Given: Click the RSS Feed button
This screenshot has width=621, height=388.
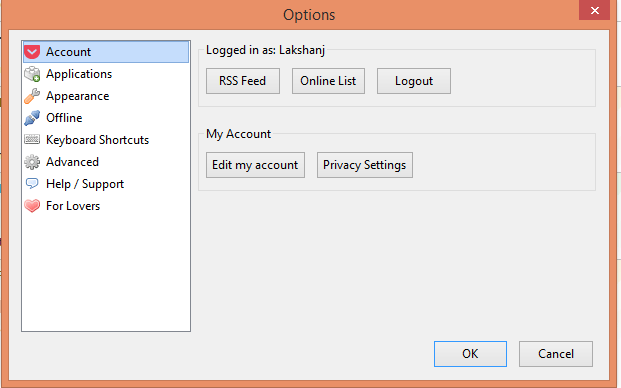Looking at the screenshot, I should (243, 81).
